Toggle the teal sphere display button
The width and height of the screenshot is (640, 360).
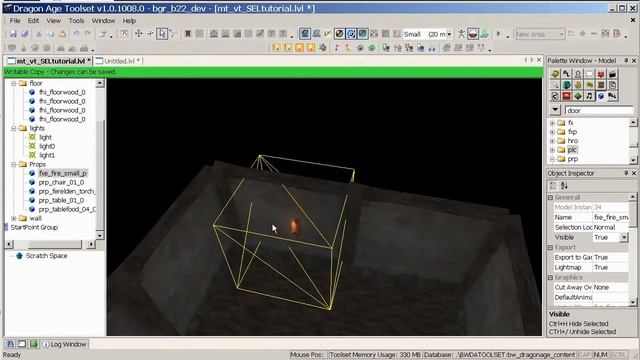pyautogui.click(x=362, y=34)
